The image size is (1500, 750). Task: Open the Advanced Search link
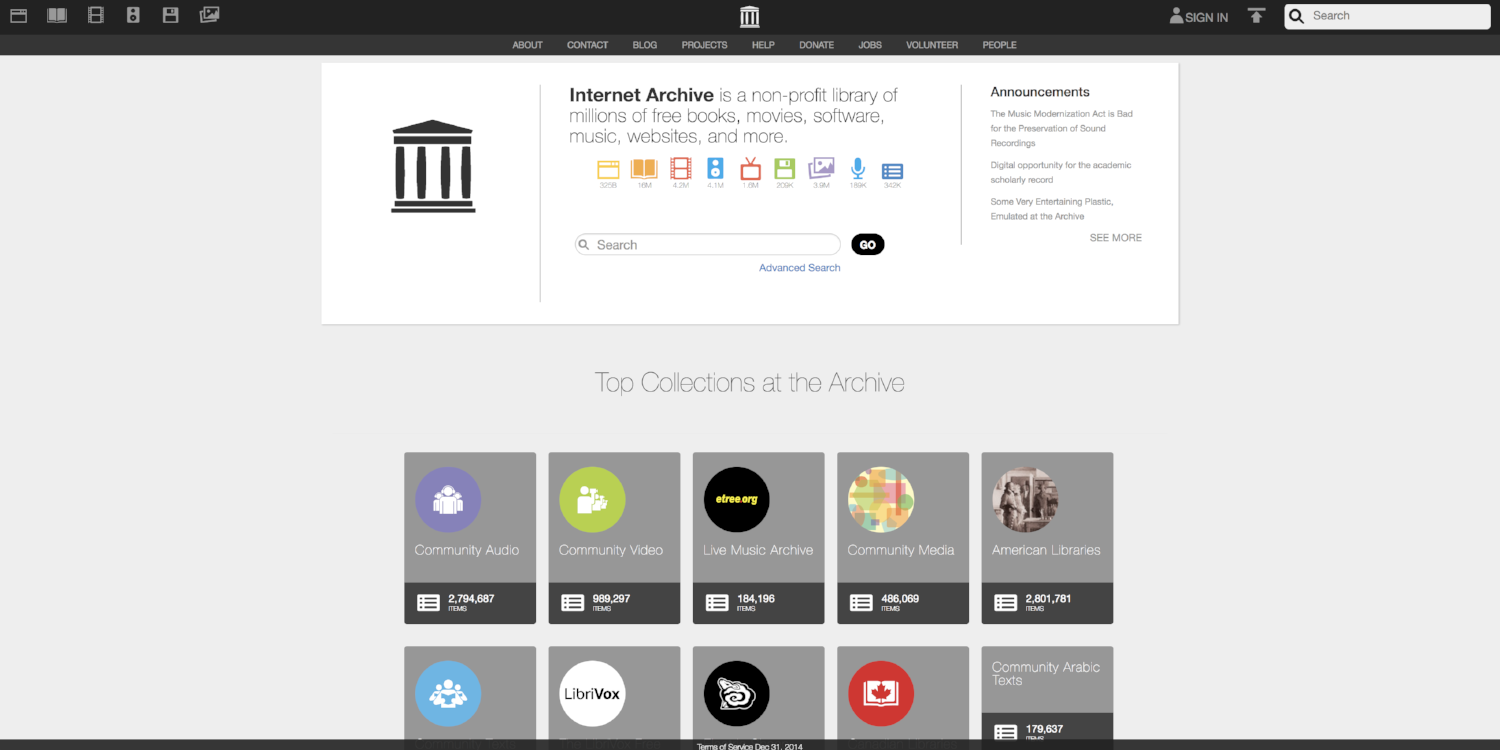pos(799,268)
